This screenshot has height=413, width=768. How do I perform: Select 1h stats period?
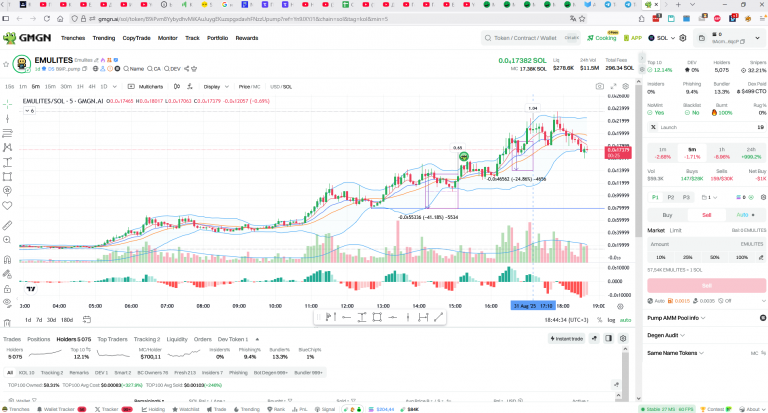tap(721, 153)
